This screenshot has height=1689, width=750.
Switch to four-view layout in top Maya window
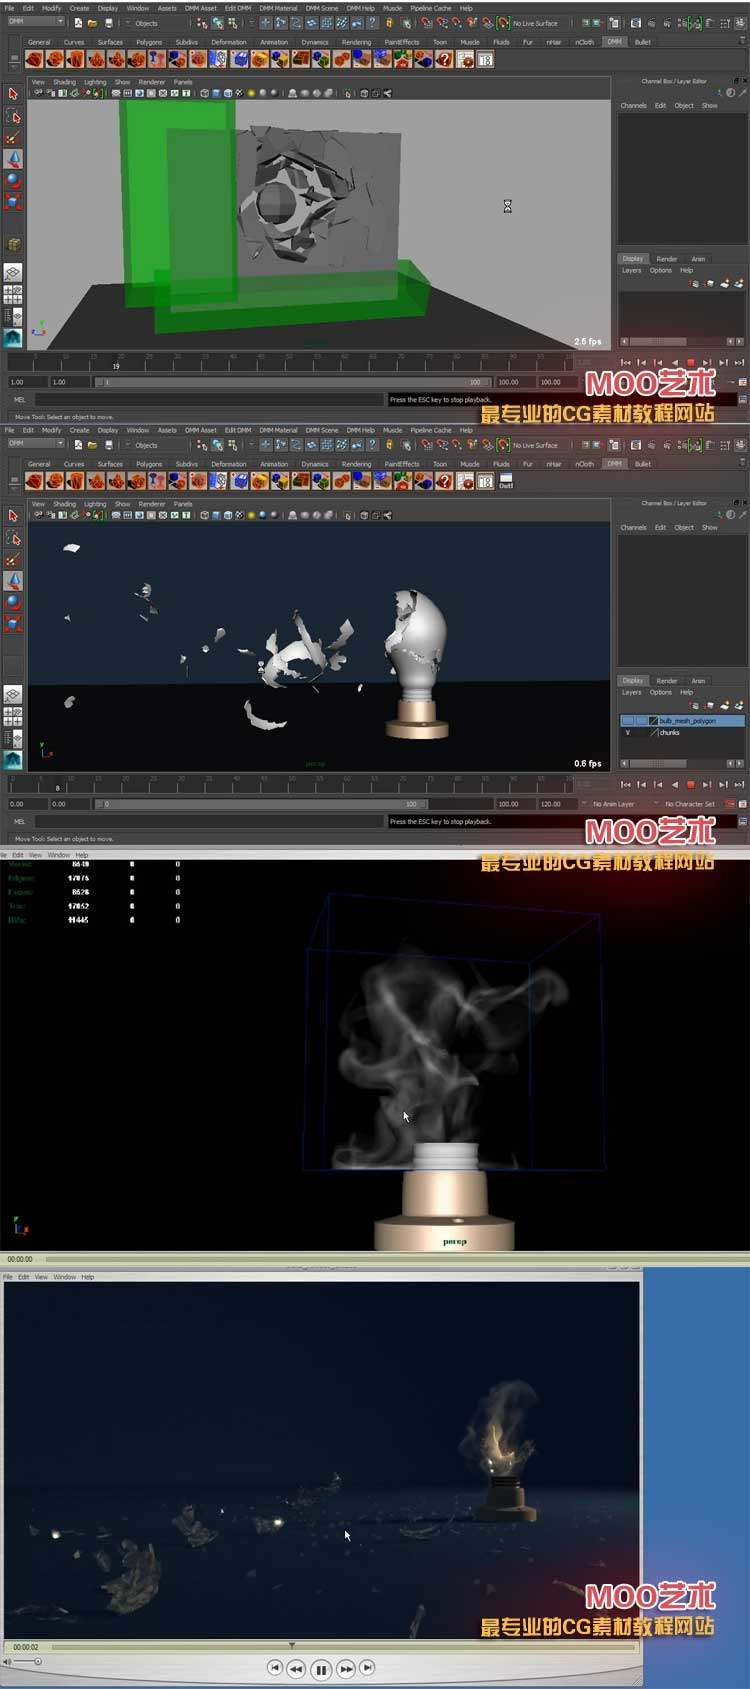click(13, 295)
